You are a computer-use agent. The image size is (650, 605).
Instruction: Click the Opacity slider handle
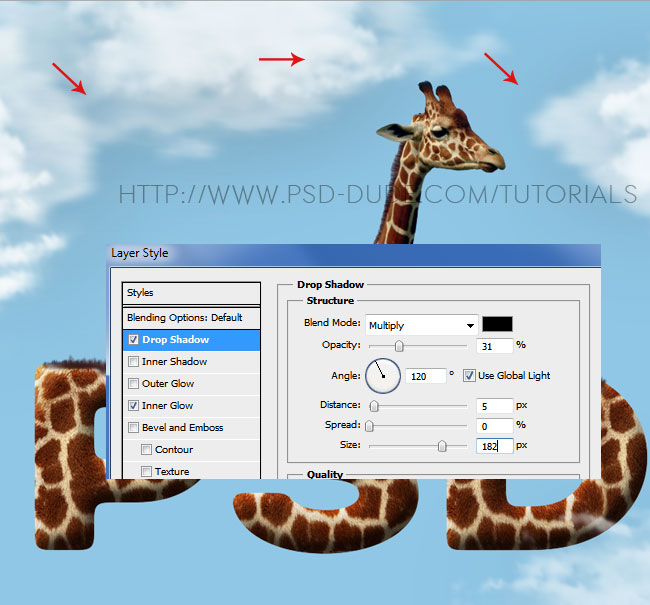point(399,346)
